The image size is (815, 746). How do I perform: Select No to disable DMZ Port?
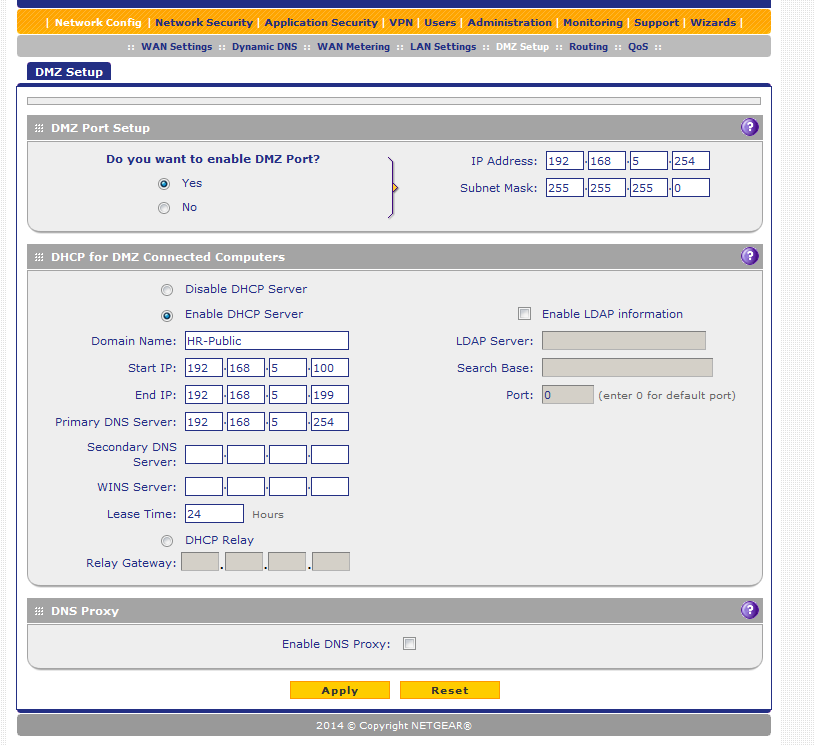(164, 208)
